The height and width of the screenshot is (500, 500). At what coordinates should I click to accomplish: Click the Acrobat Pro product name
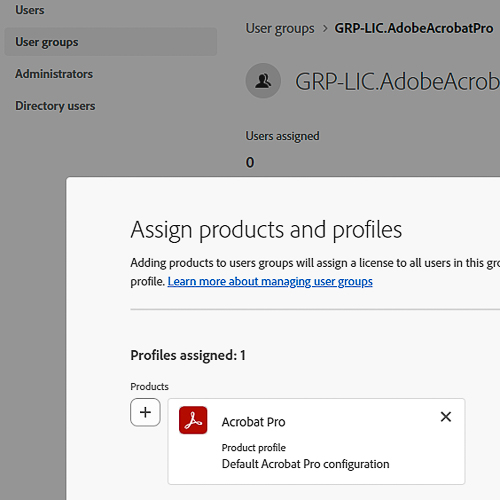tap(254, 422)
